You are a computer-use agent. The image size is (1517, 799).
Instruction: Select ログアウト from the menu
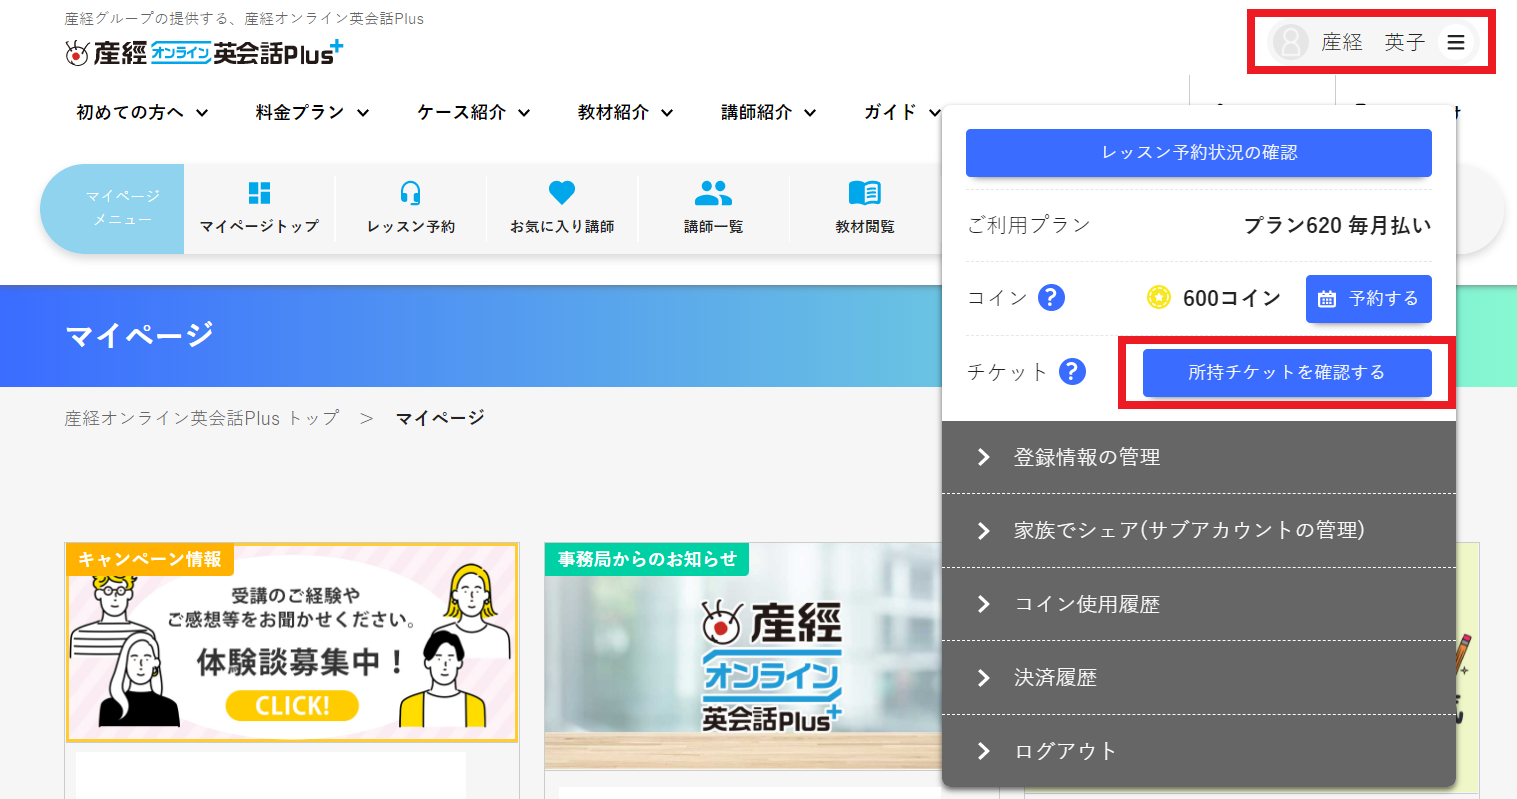click(x=1199, y=751)
